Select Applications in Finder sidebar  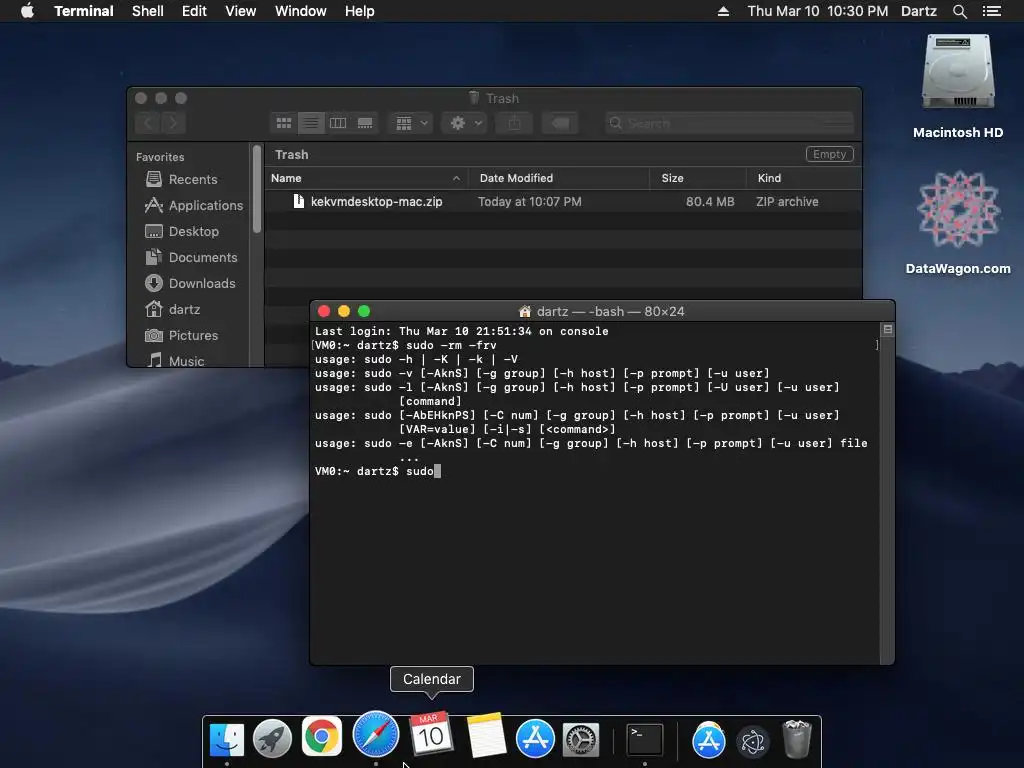[189, 205]
